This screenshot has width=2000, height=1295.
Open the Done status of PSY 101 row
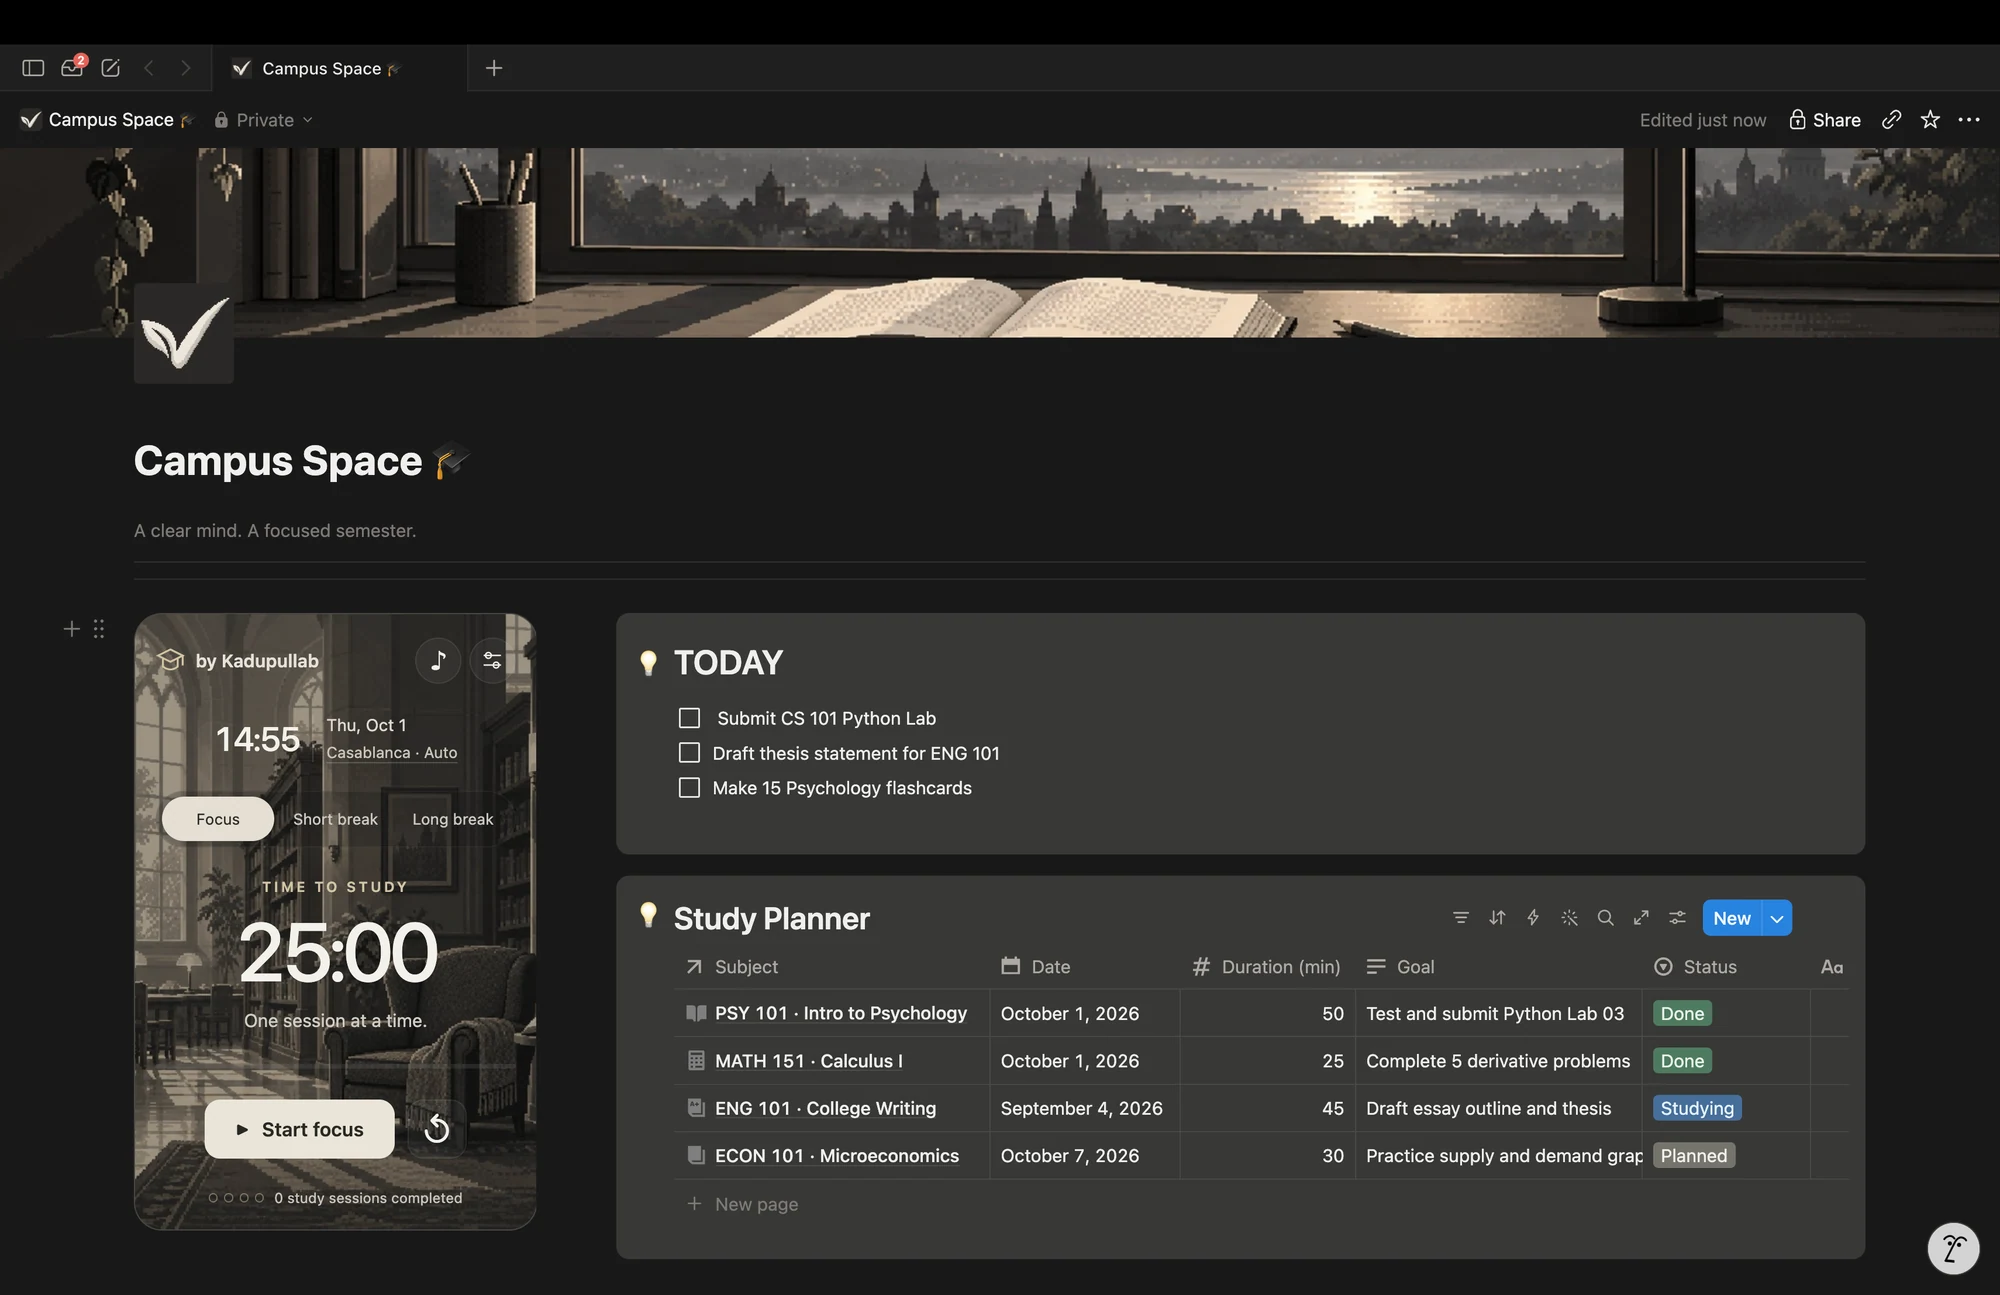tap(1682, 1013)
